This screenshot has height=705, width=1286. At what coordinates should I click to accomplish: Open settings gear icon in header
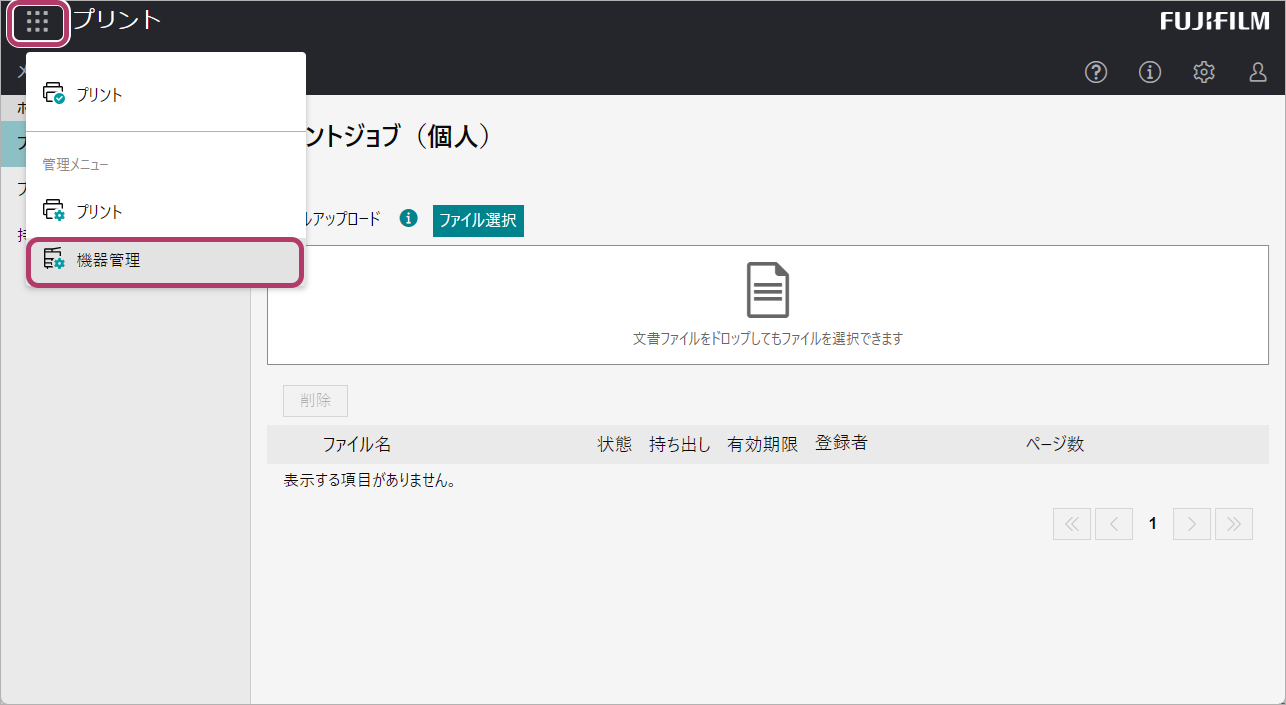click(x=1204, y=72)
